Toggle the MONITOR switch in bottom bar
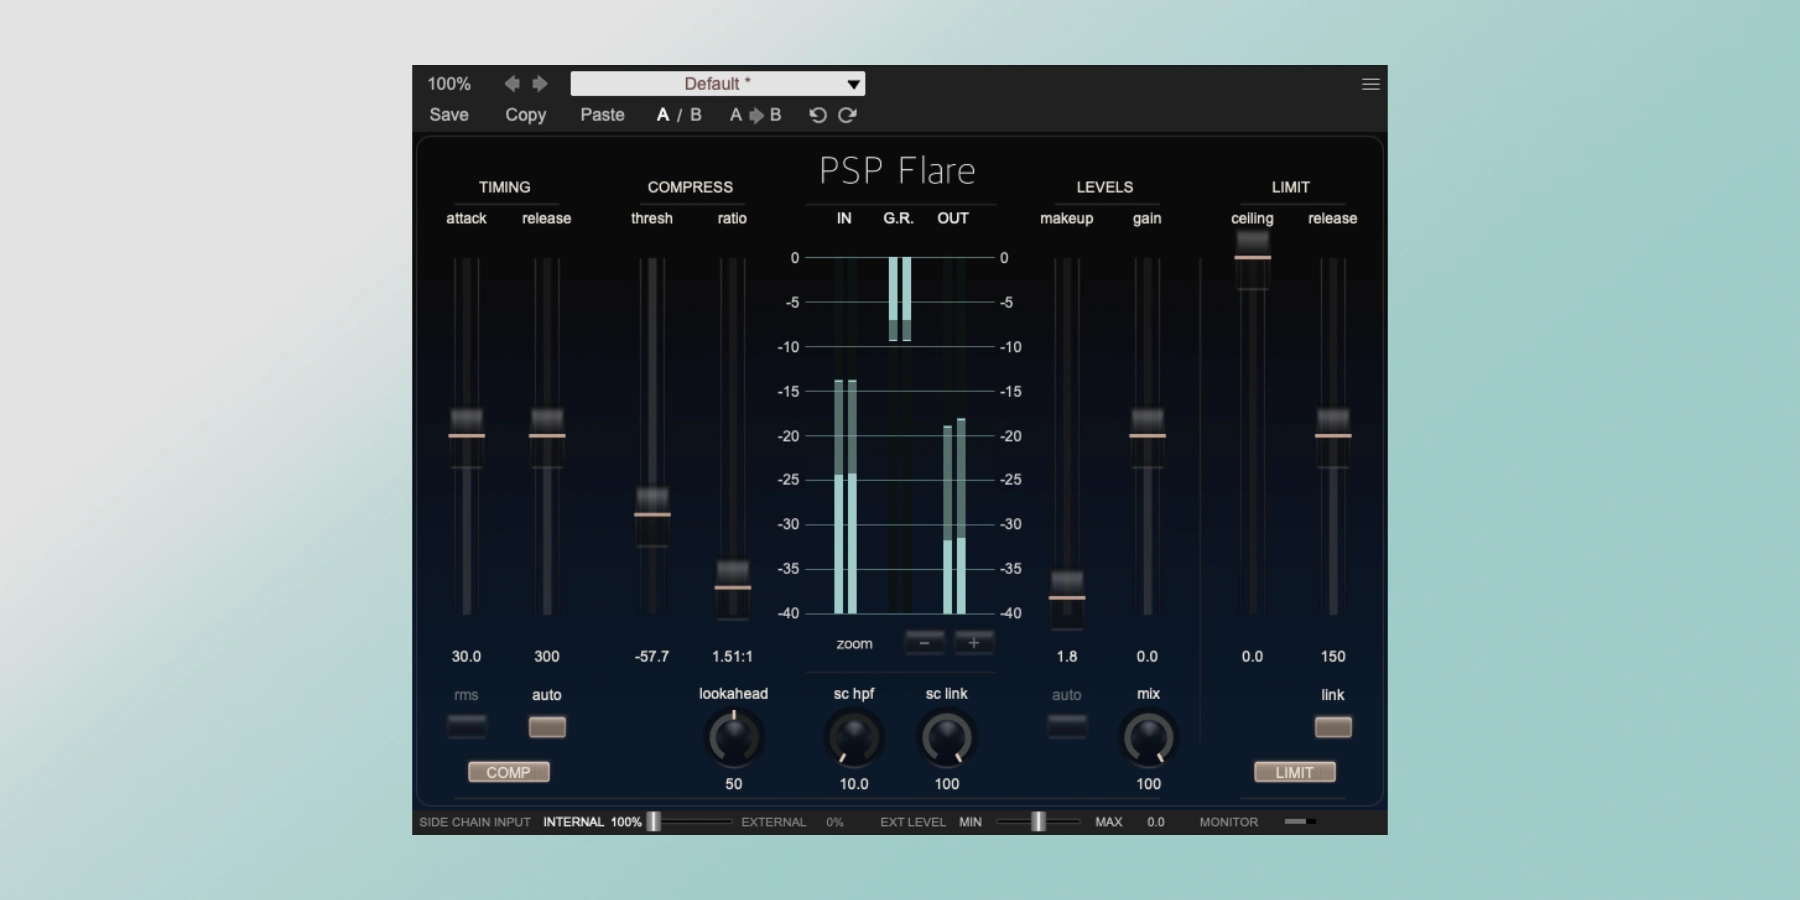Viewport: 1800px width, 900px height. click(1299, 822)
